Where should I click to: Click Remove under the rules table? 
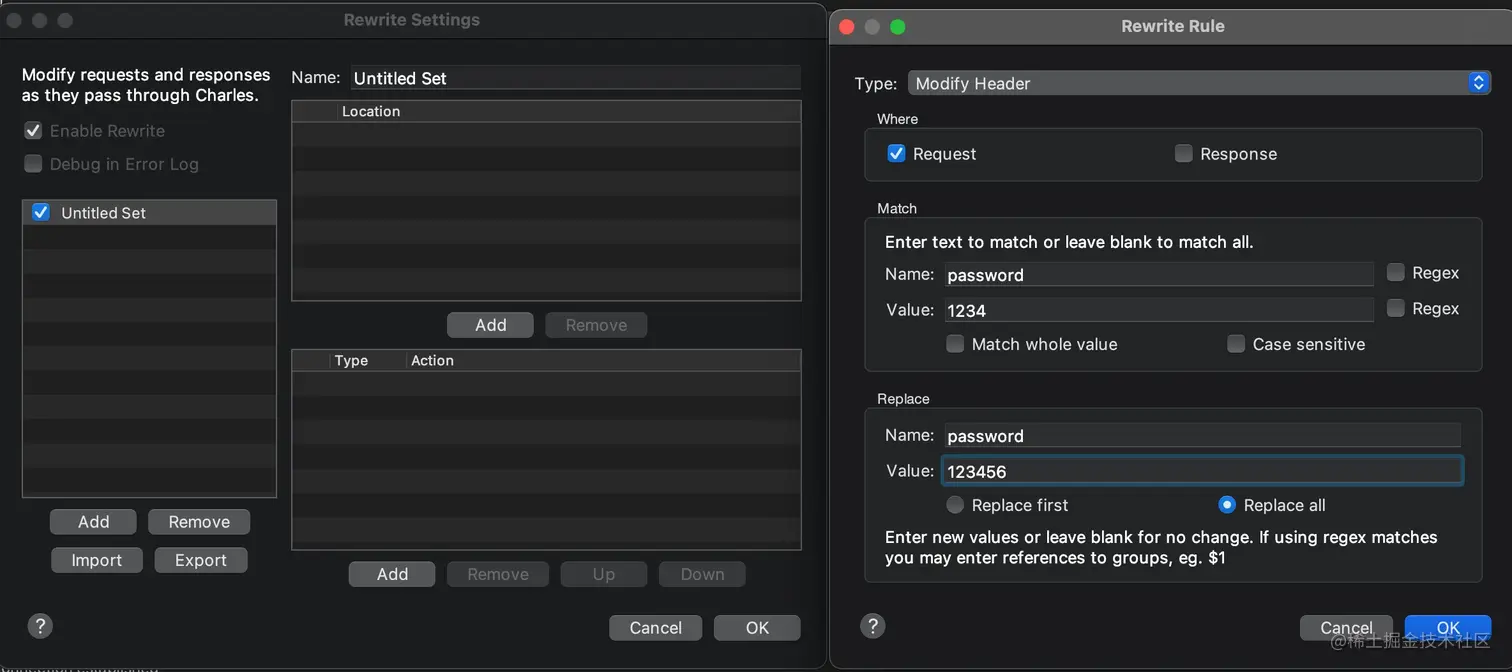click(x=498, y=574)
